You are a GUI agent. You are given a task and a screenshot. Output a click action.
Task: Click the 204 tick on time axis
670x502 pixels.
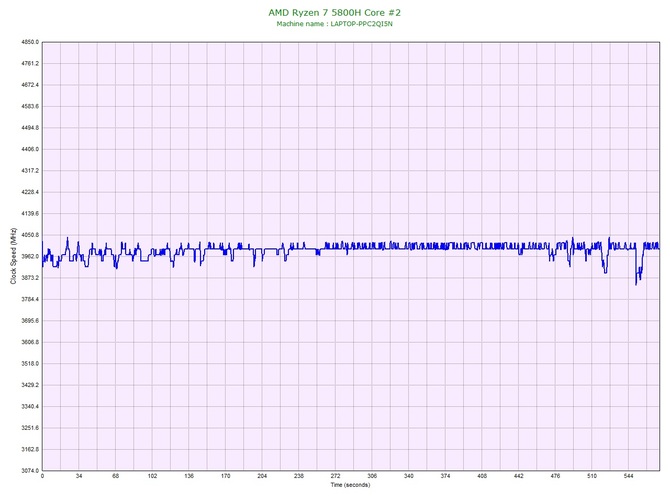point(262,476)
